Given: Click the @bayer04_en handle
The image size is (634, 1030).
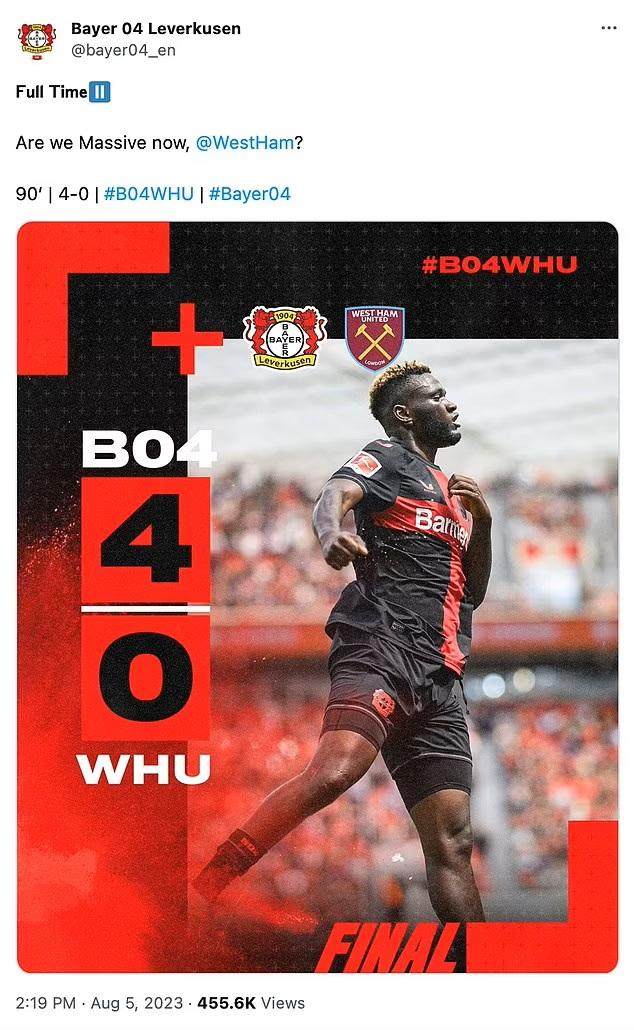Looking at the screenshot, I should click(x=123, y=51).
